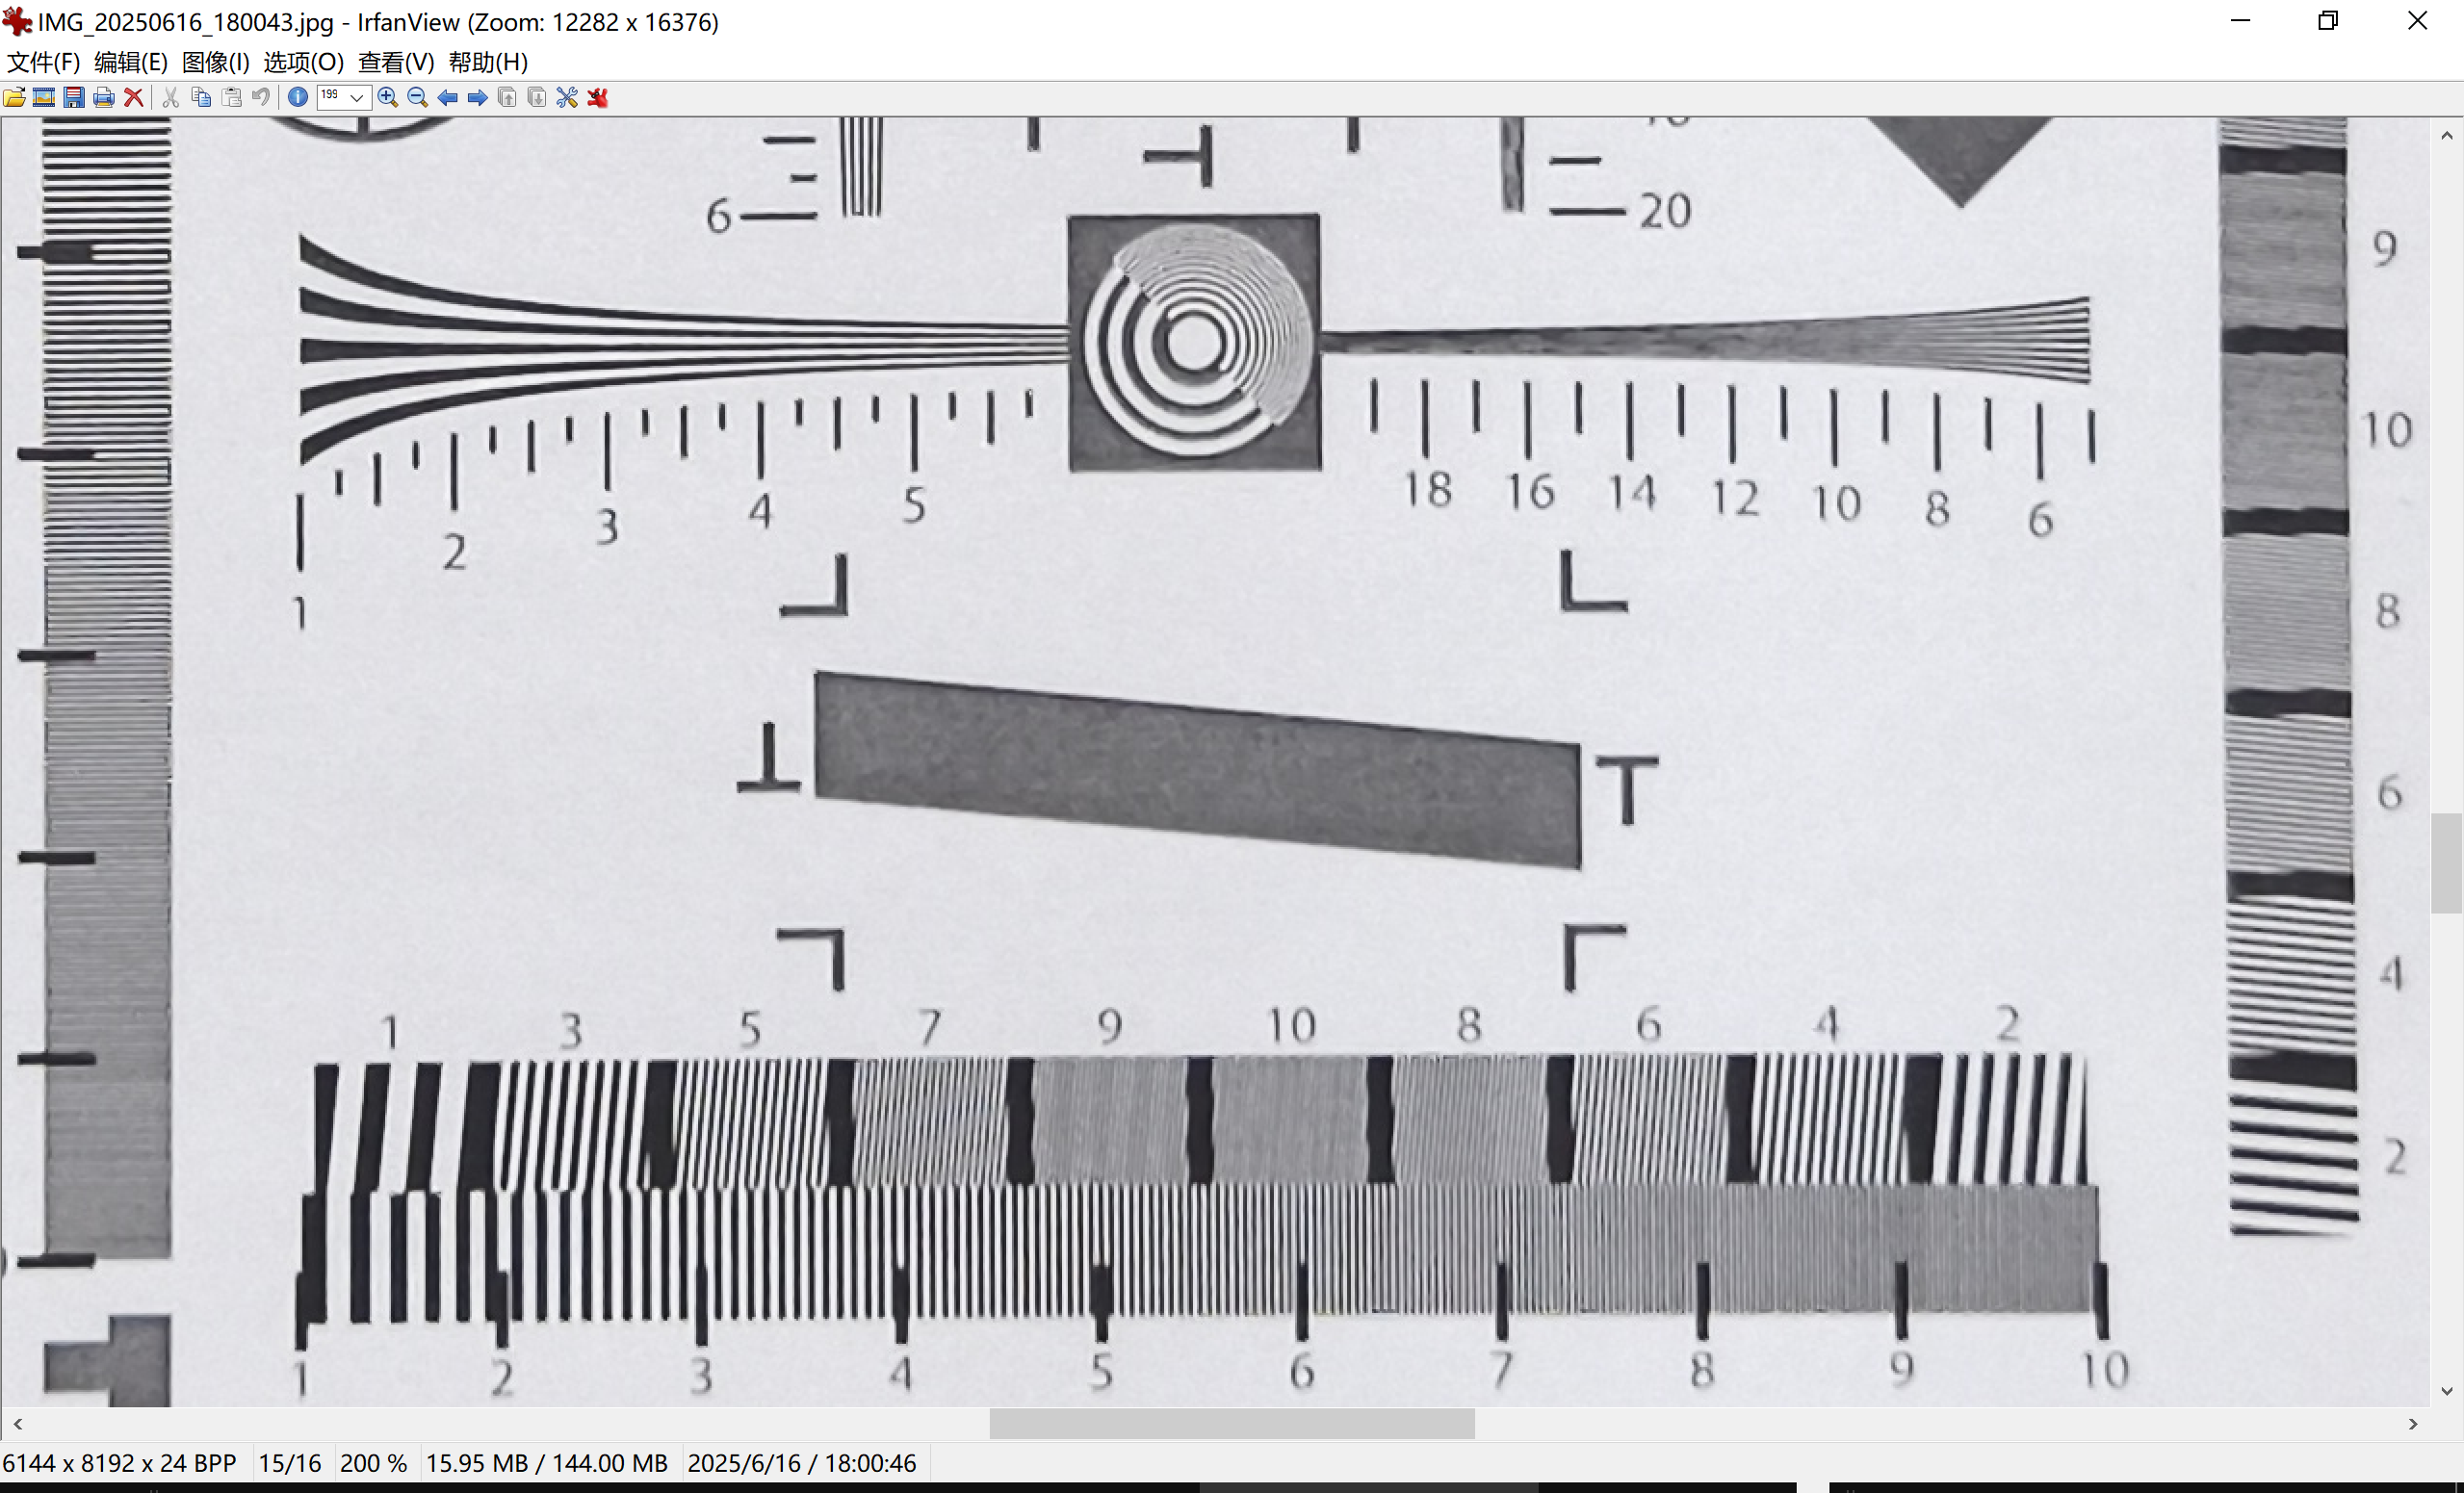Click the Zoom in magnifier icon

[x=388, y=97]
